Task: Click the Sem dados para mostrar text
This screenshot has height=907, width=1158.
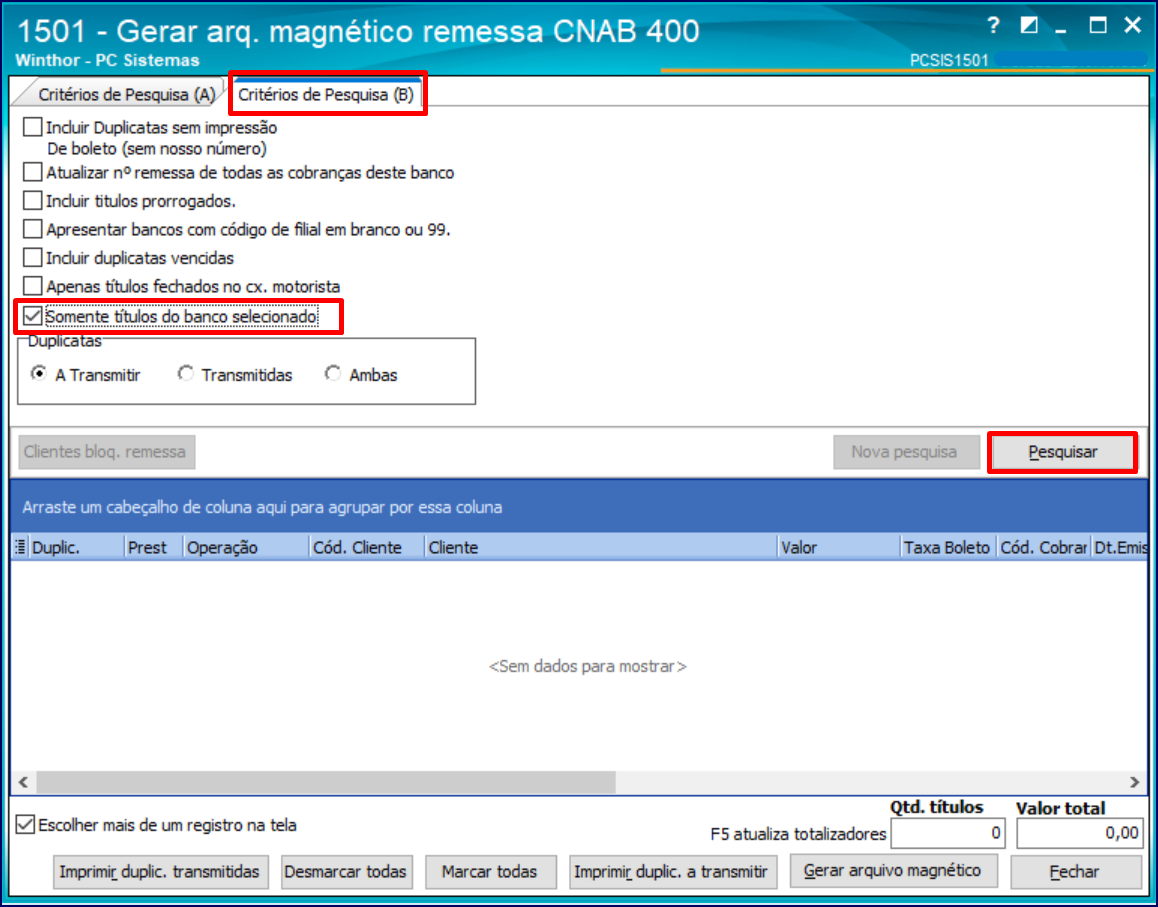Action: pyautogui.click(x=588, y=666)
